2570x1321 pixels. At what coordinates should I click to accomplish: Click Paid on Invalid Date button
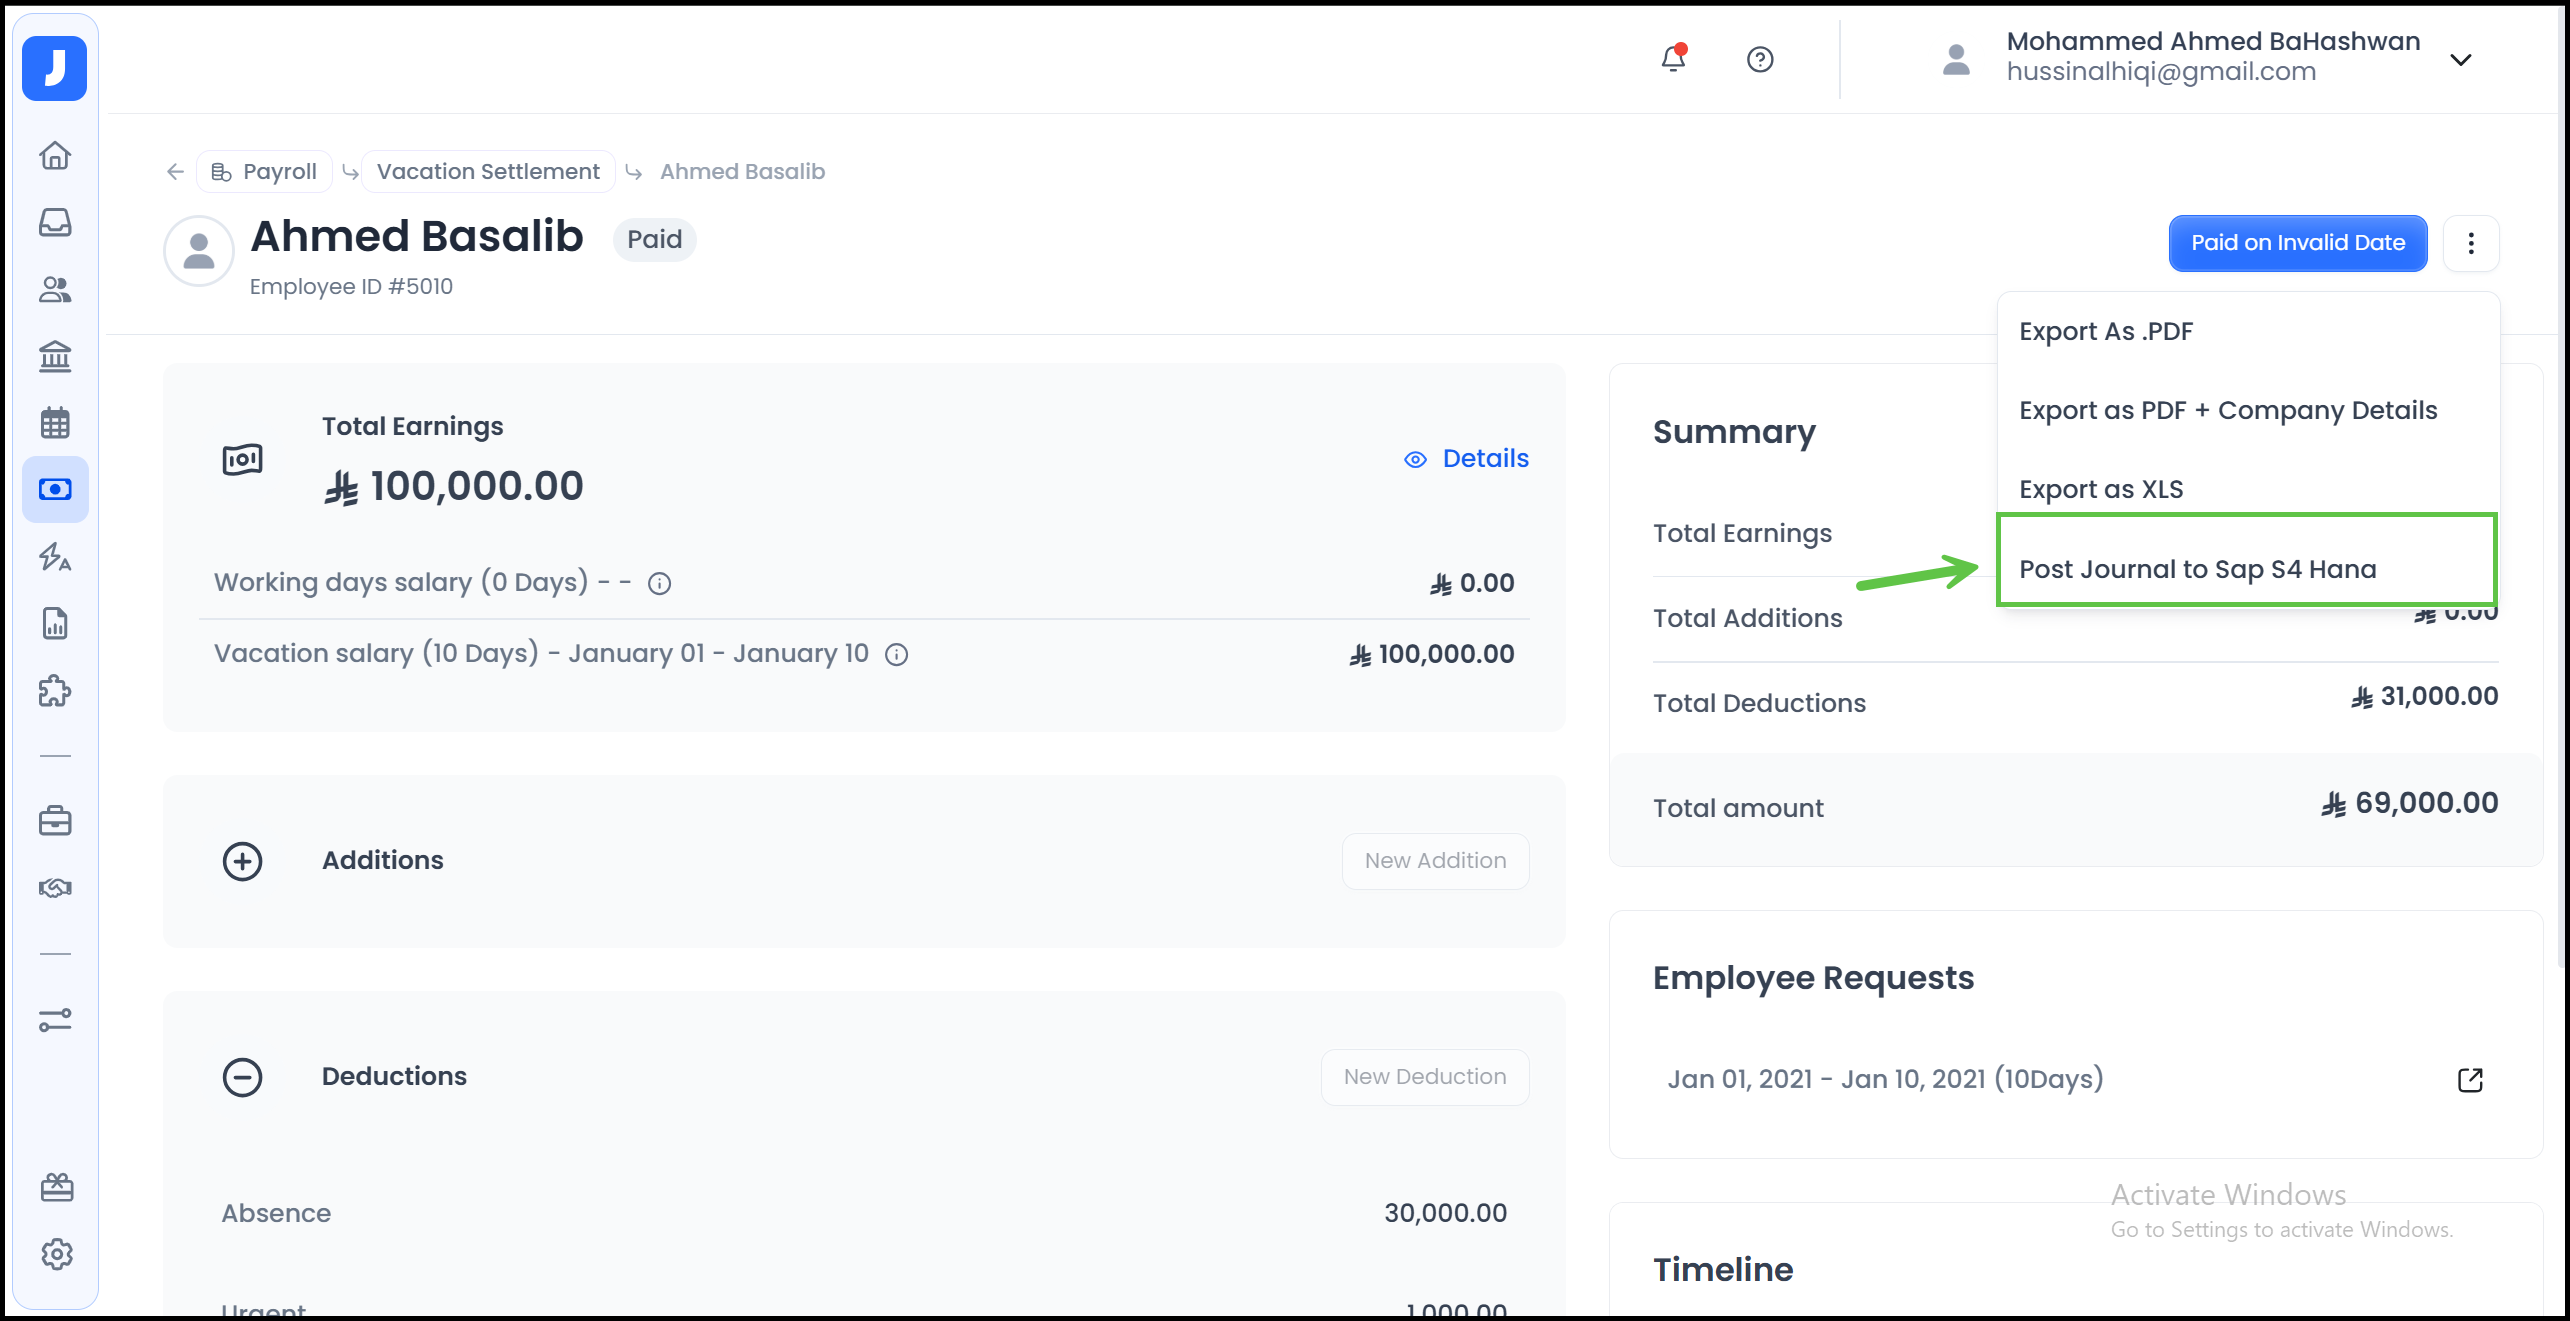[x=2297, y=243]
